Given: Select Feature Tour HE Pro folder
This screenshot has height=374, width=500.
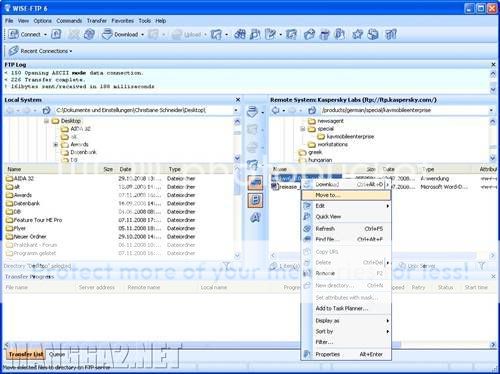Looking at the screenshot, I should (38, 220).
